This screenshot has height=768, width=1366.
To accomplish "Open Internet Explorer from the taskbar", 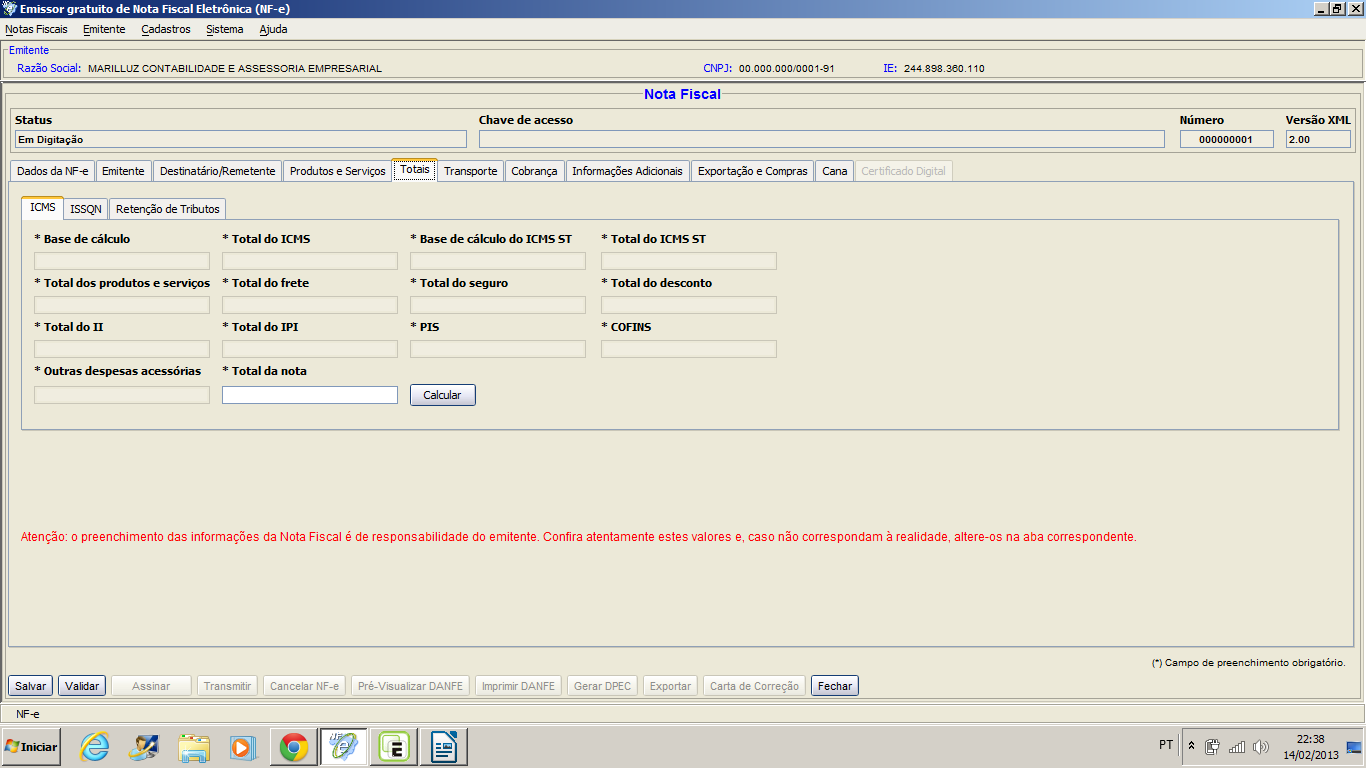I will [x=94, y=747].
